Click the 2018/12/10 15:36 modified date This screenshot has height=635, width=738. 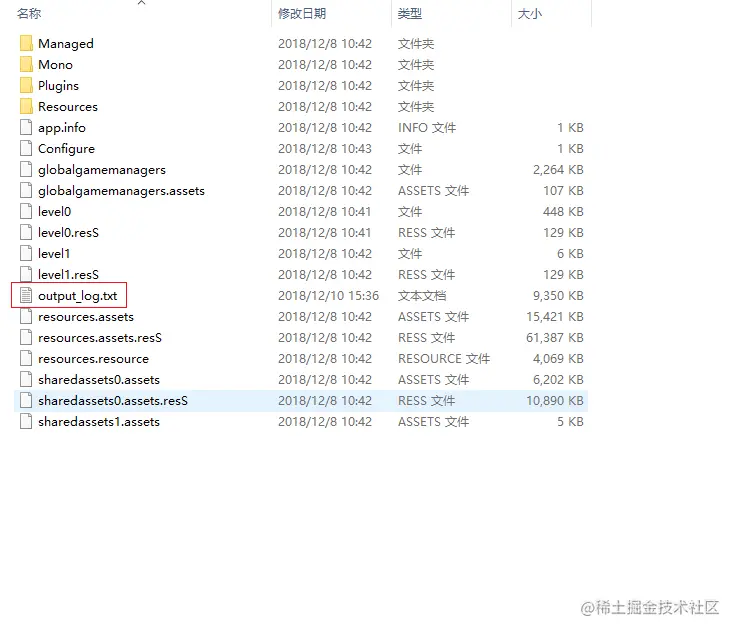328,296
